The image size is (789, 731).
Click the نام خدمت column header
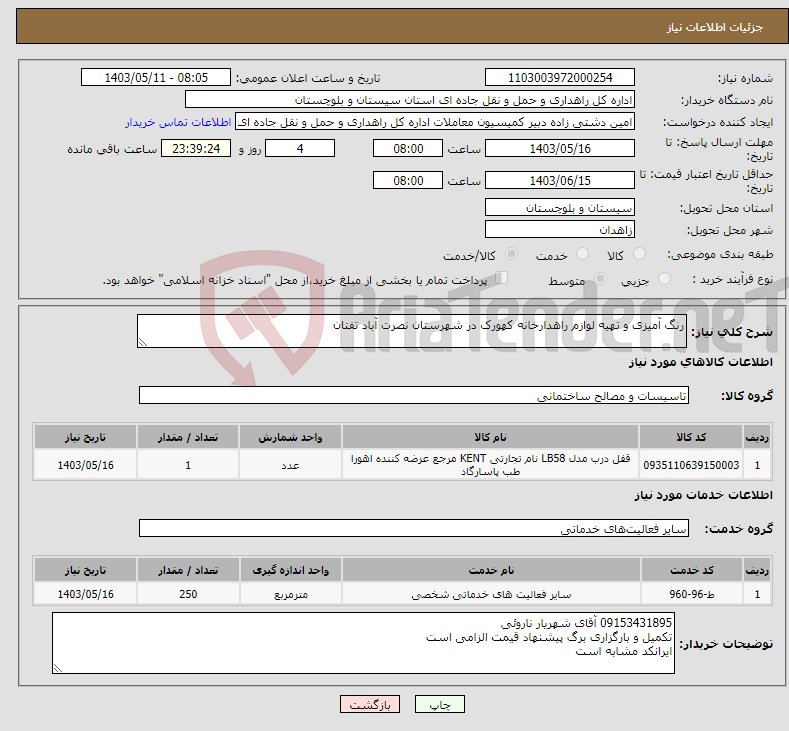[491, 570]
